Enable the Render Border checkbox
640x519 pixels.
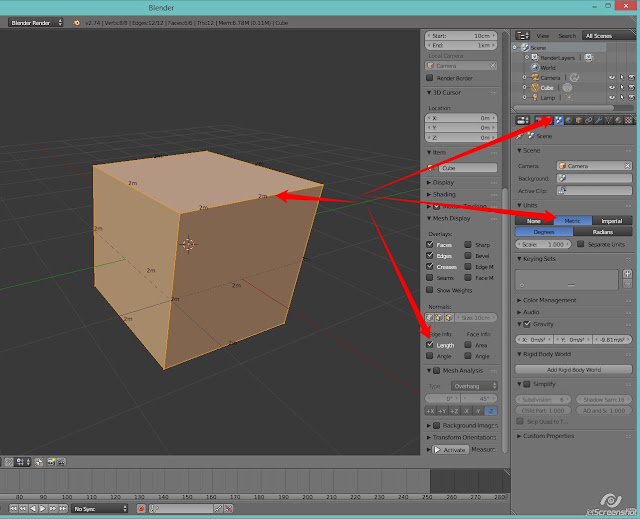[x=429, y=78]
